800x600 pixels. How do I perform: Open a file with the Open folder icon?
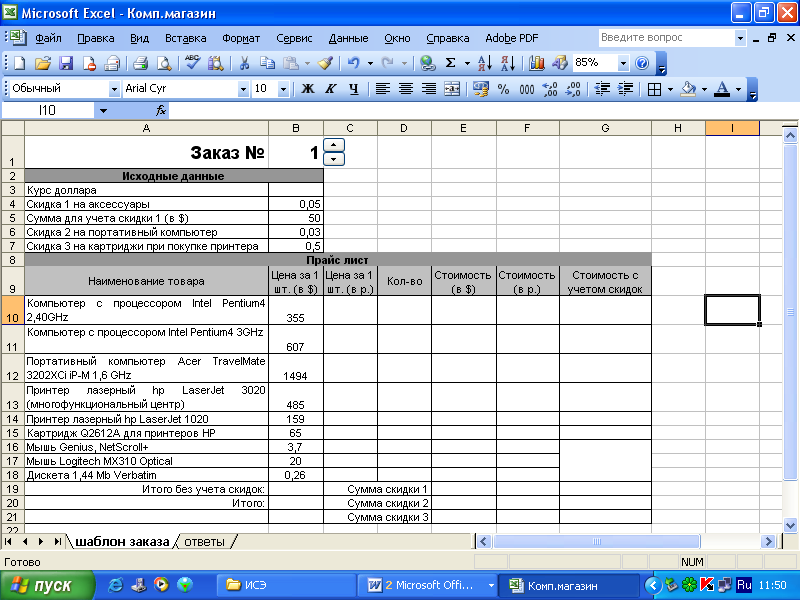(43, 63)
